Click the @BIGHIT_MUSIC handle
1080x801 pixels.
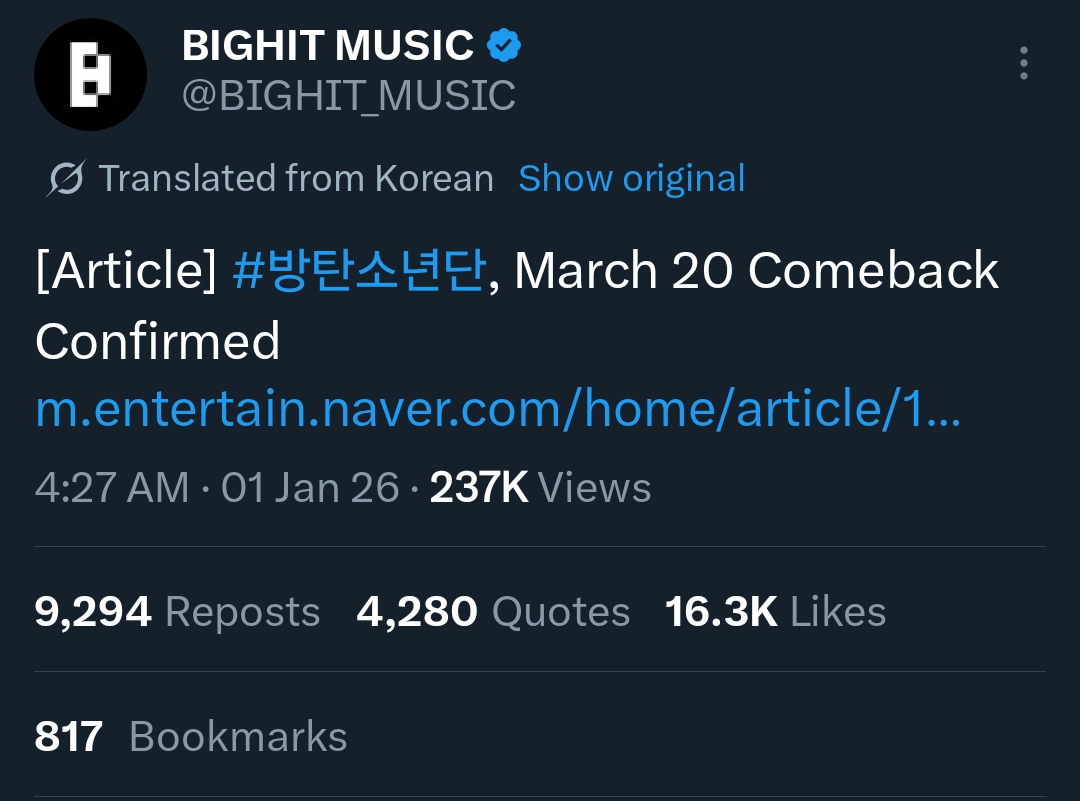348,96
